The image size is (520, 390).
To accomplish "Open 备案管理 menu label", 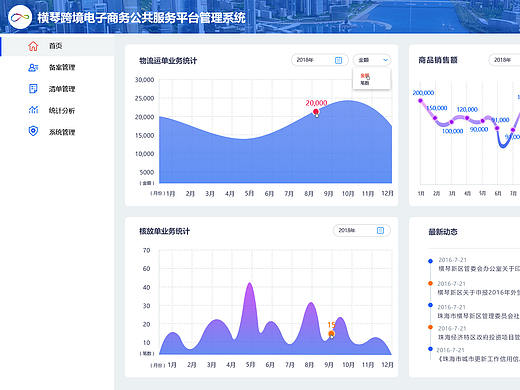I will pos(62,67).
